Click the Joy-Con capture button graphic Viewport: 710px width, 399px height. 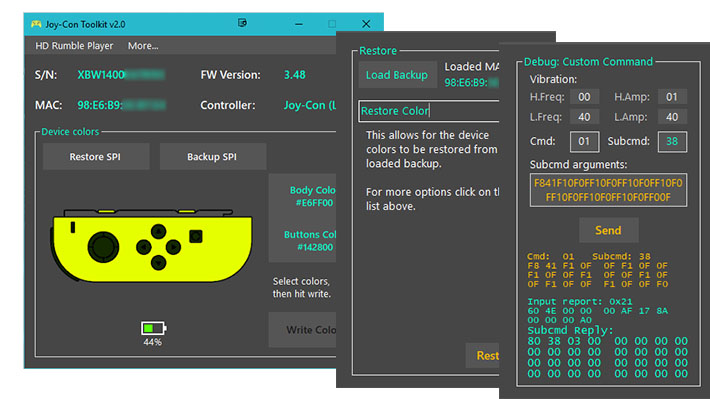click(x=196, y=236)
